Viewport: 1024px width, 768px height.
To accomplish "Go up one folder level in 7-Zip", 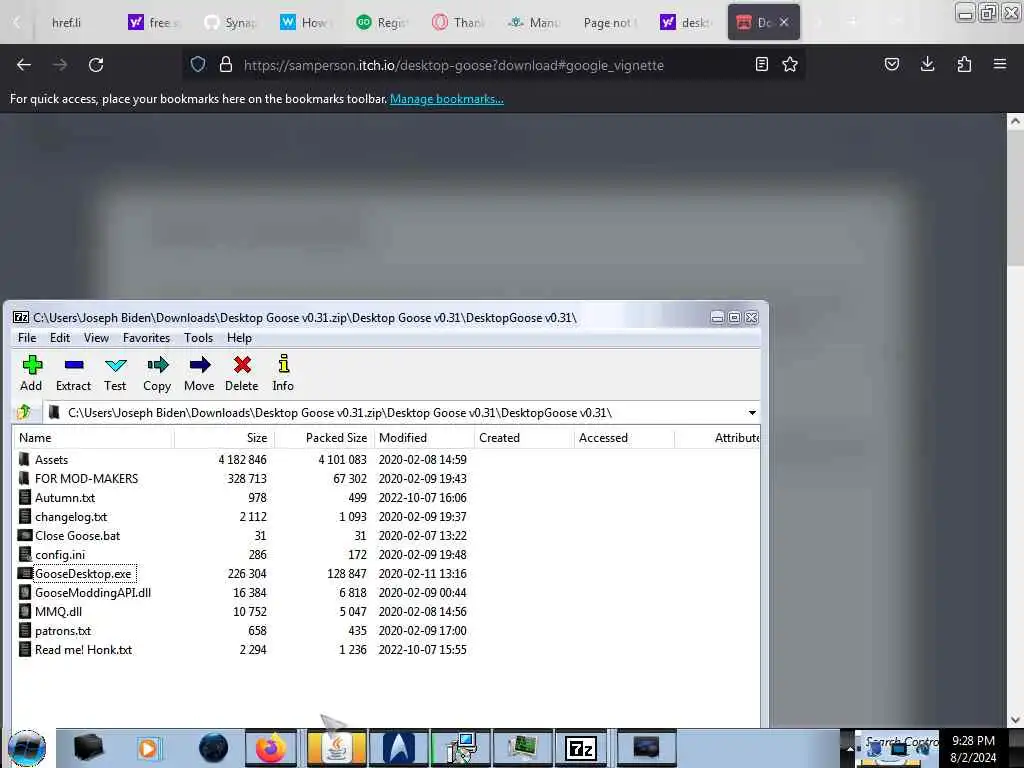I will pos(25,412).
